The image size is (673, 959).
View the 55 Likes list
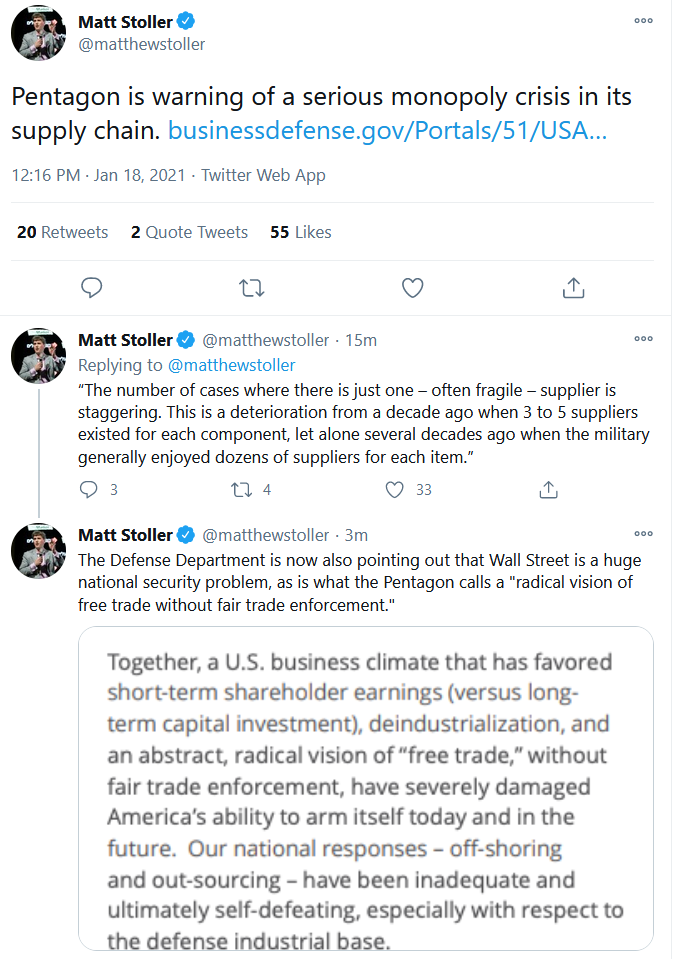300,232
